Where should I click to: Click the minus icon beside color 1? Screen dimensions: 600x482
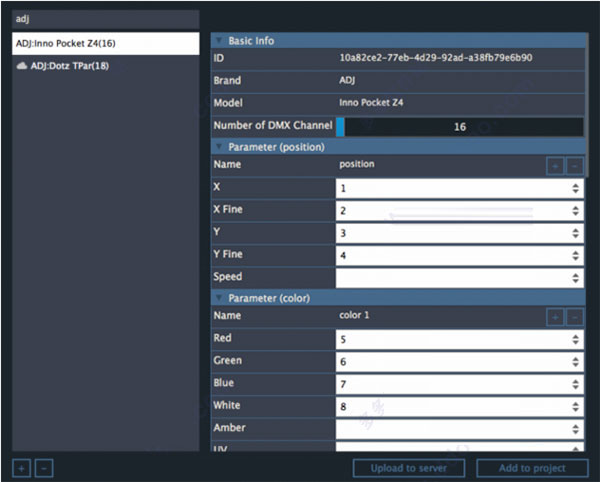[x=574, y=317]
